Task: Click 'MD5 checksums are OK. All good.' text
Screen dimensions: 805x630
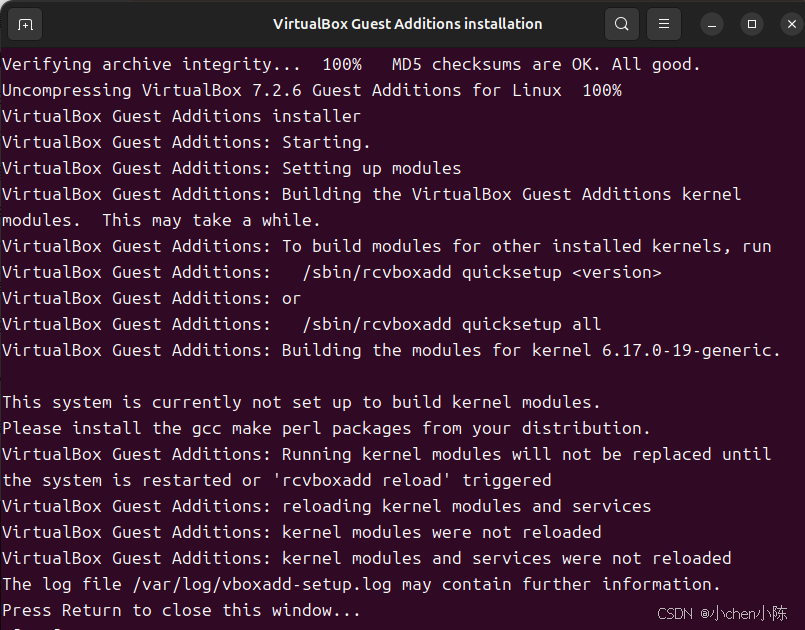Action: [x=546, y=65]
